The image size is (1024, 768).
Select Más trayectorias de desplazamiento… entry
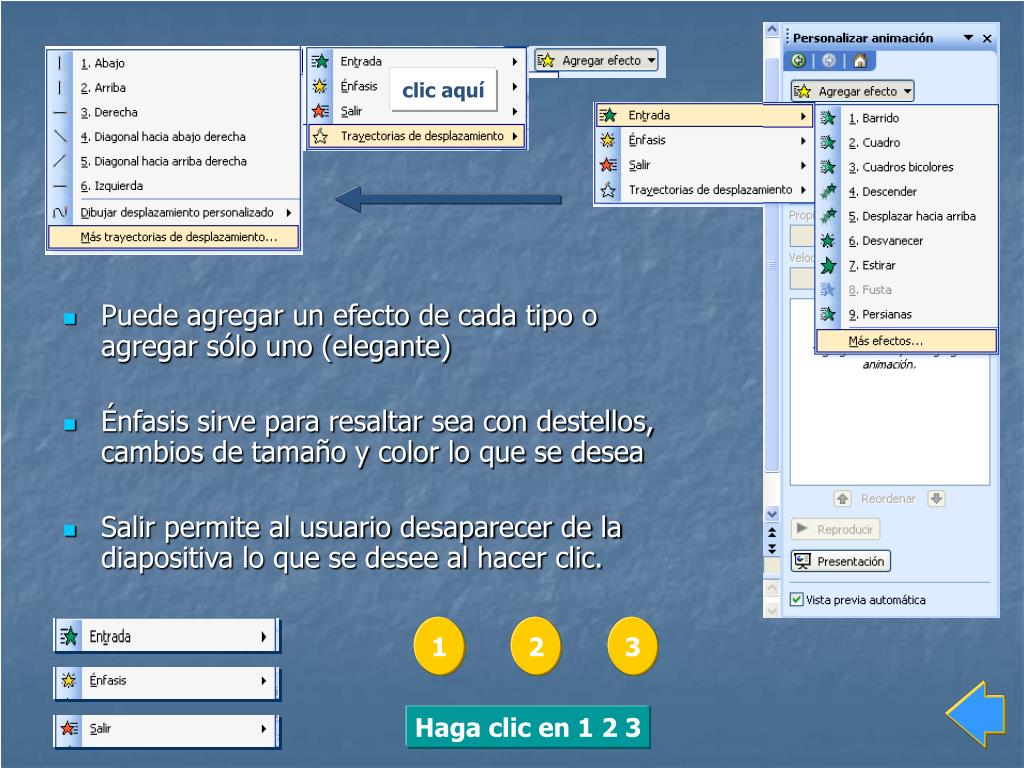tap(174, 237)
